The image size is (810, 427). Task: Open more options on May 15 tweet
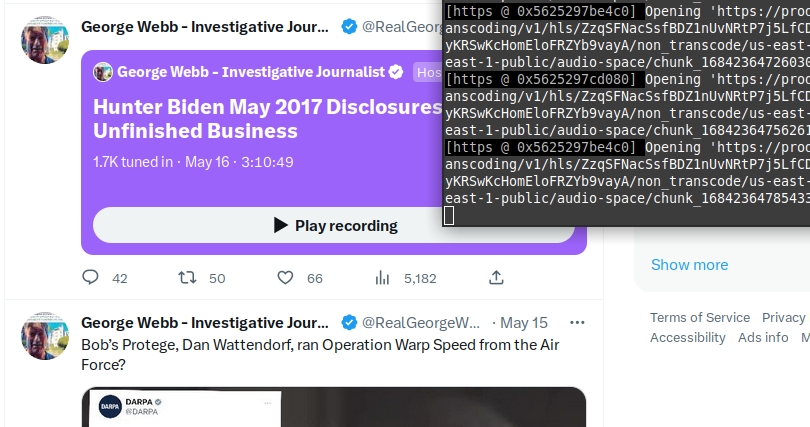(x=577, y=323)
